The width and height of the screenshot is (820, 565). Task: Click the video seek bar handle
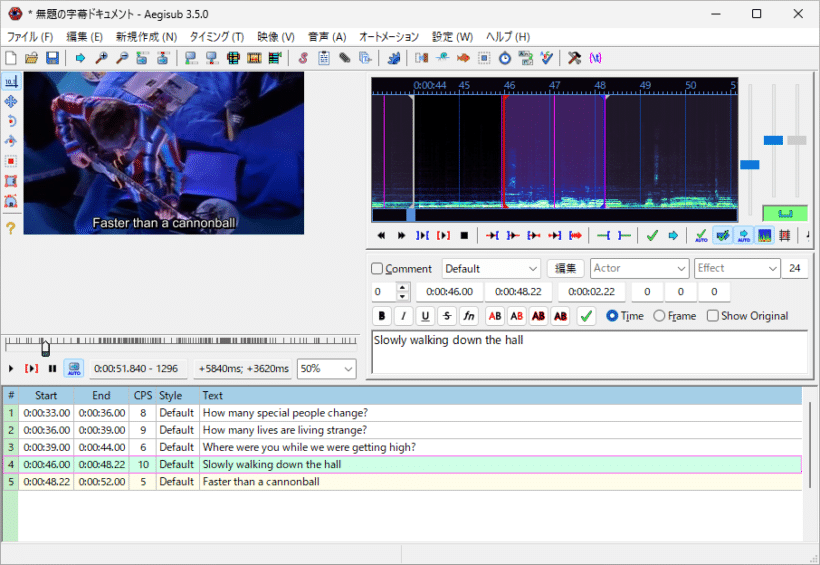(x=45, y=348)
